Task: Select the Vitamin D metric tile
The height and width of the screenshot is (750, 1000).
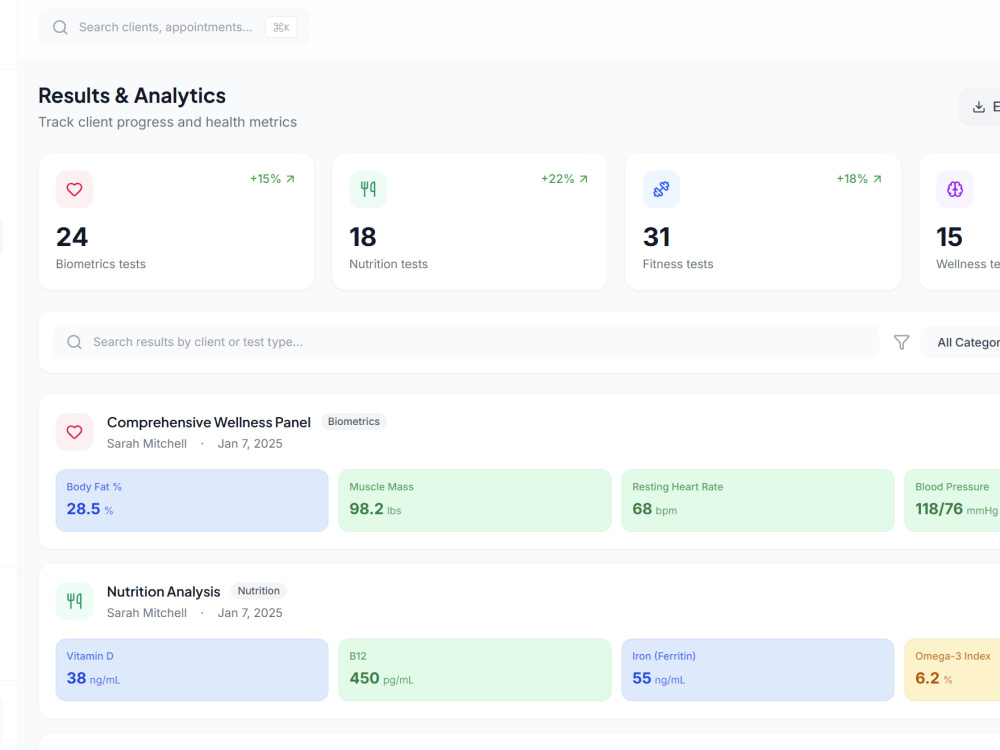Action: pos(192,670)
